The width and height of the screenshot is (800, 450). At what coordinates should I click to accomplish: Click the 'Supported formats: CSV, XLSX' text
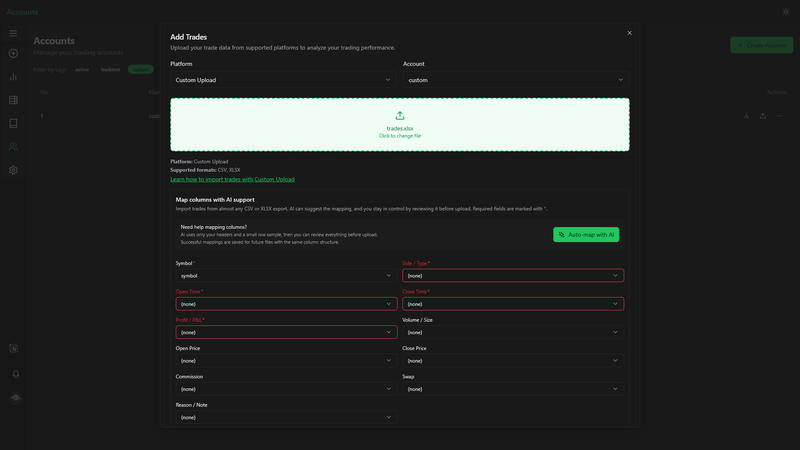click(205, 170)
